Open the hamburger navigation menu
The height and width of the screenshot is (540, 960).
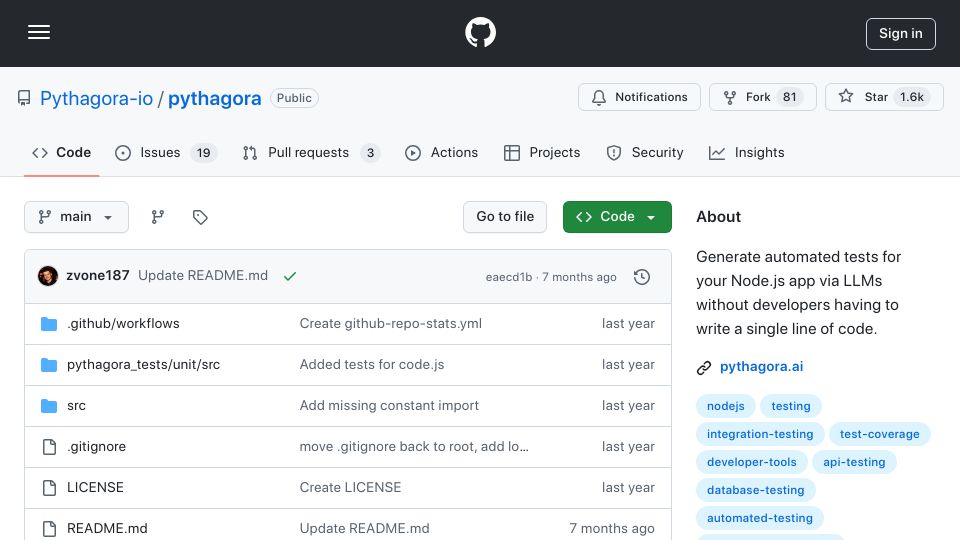coord(39,32)
